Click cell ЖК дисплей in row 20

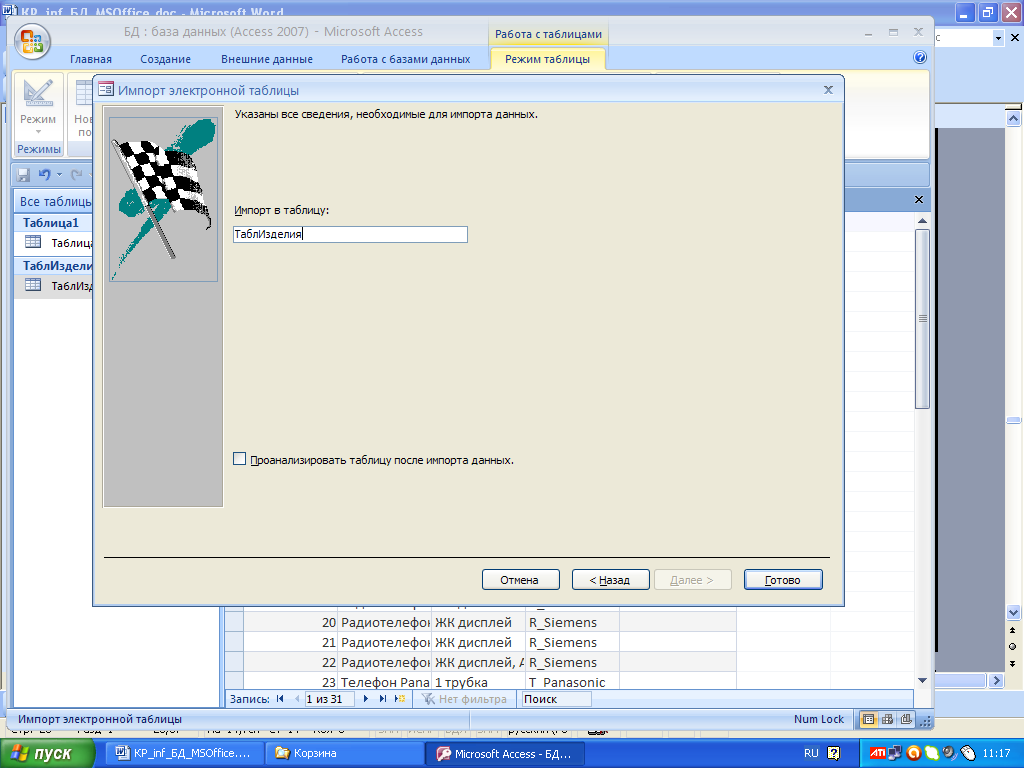tap(478, 622)
